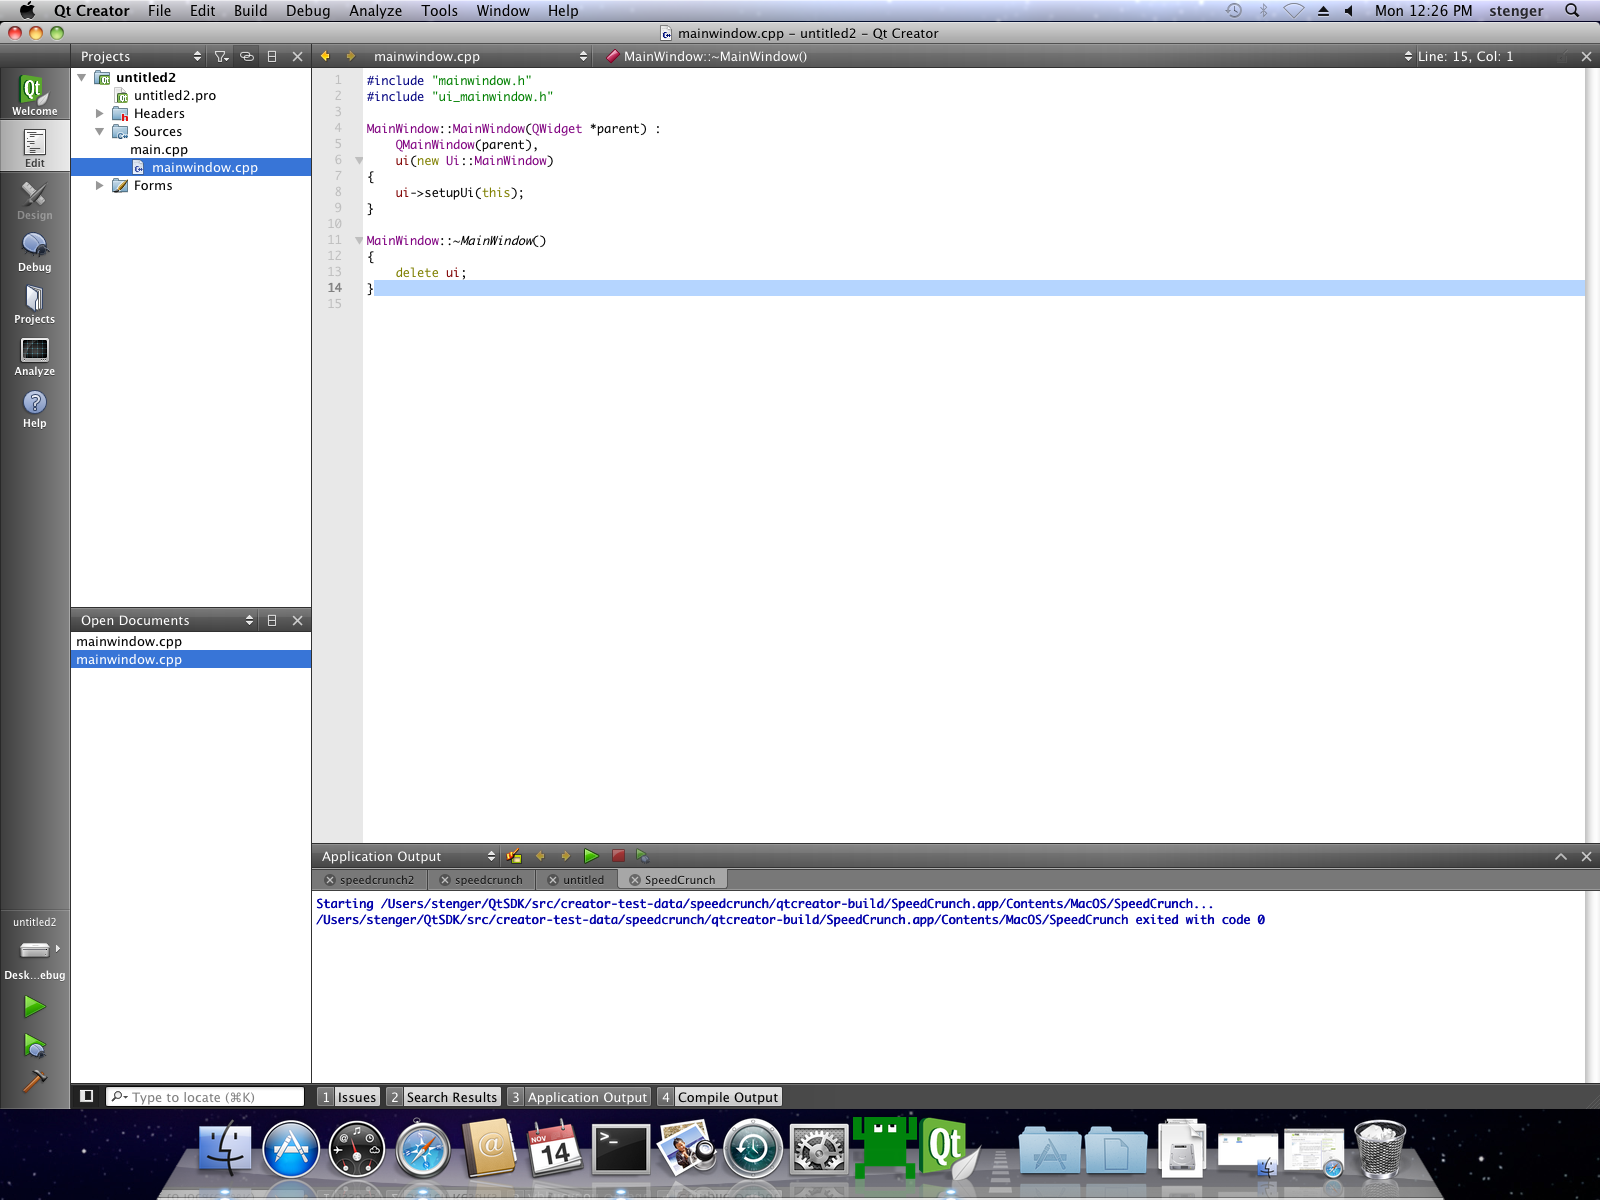Expand the Headers folder

coord(100,113)
